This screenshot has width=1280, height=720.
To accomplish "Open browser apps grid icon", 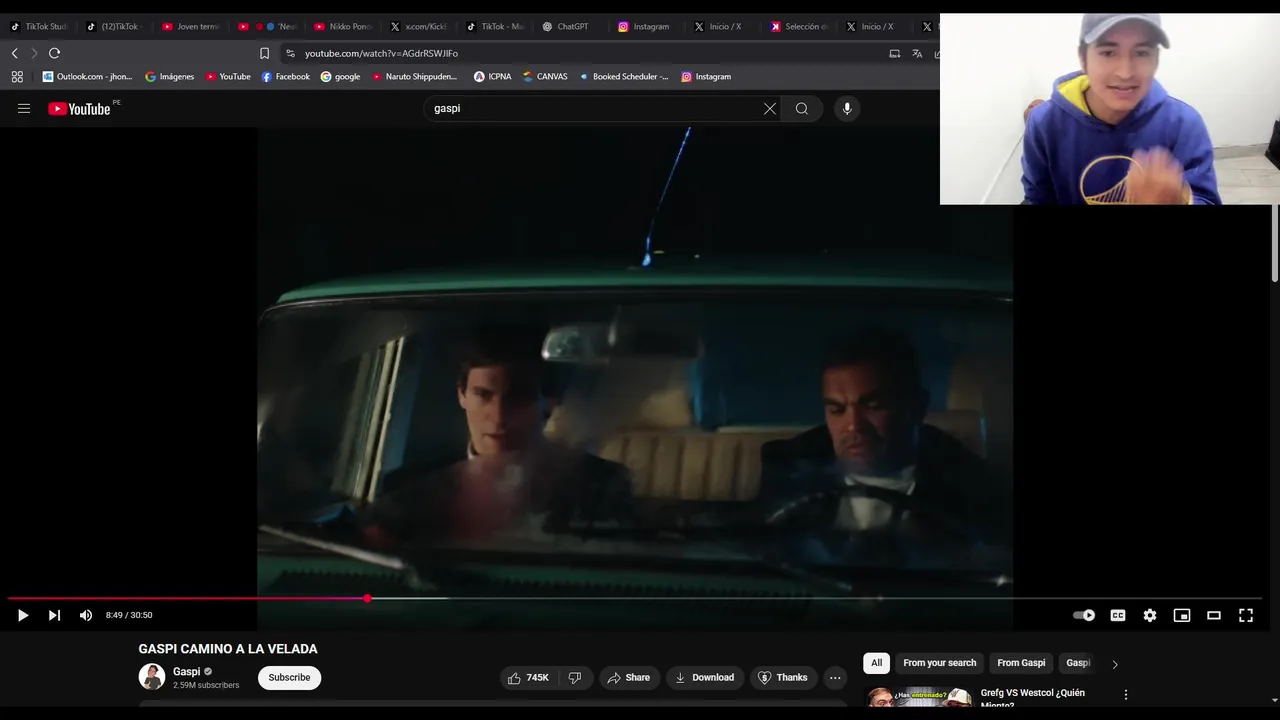I will click(x=17, y=76).
